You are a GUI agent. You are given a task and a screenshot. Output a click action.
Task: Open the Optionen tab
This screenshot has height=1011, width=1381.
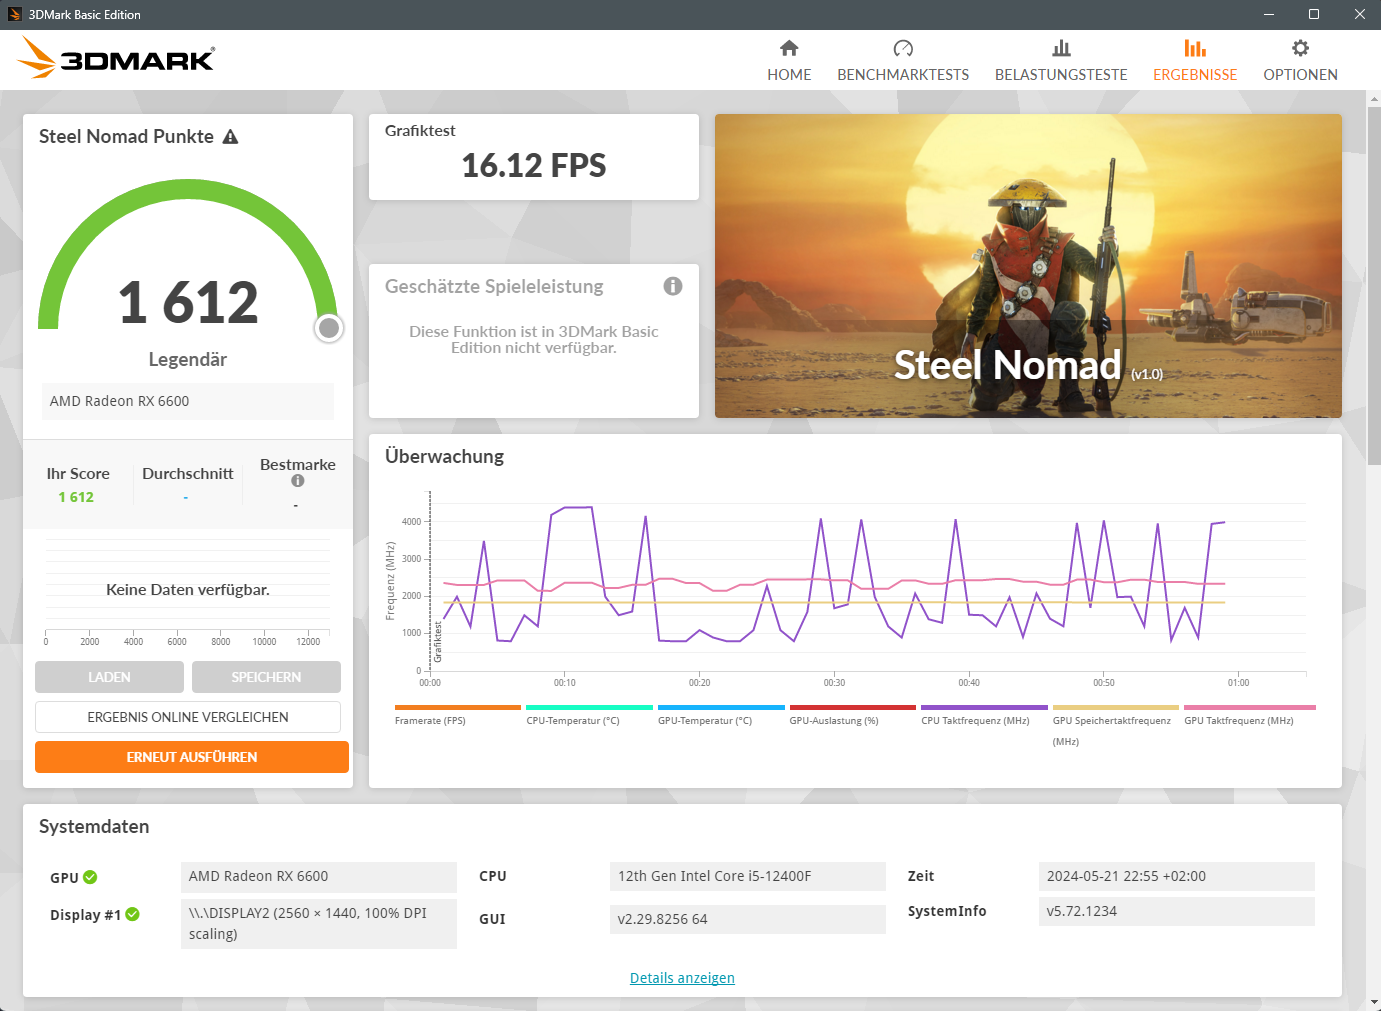click(1300, 60)
